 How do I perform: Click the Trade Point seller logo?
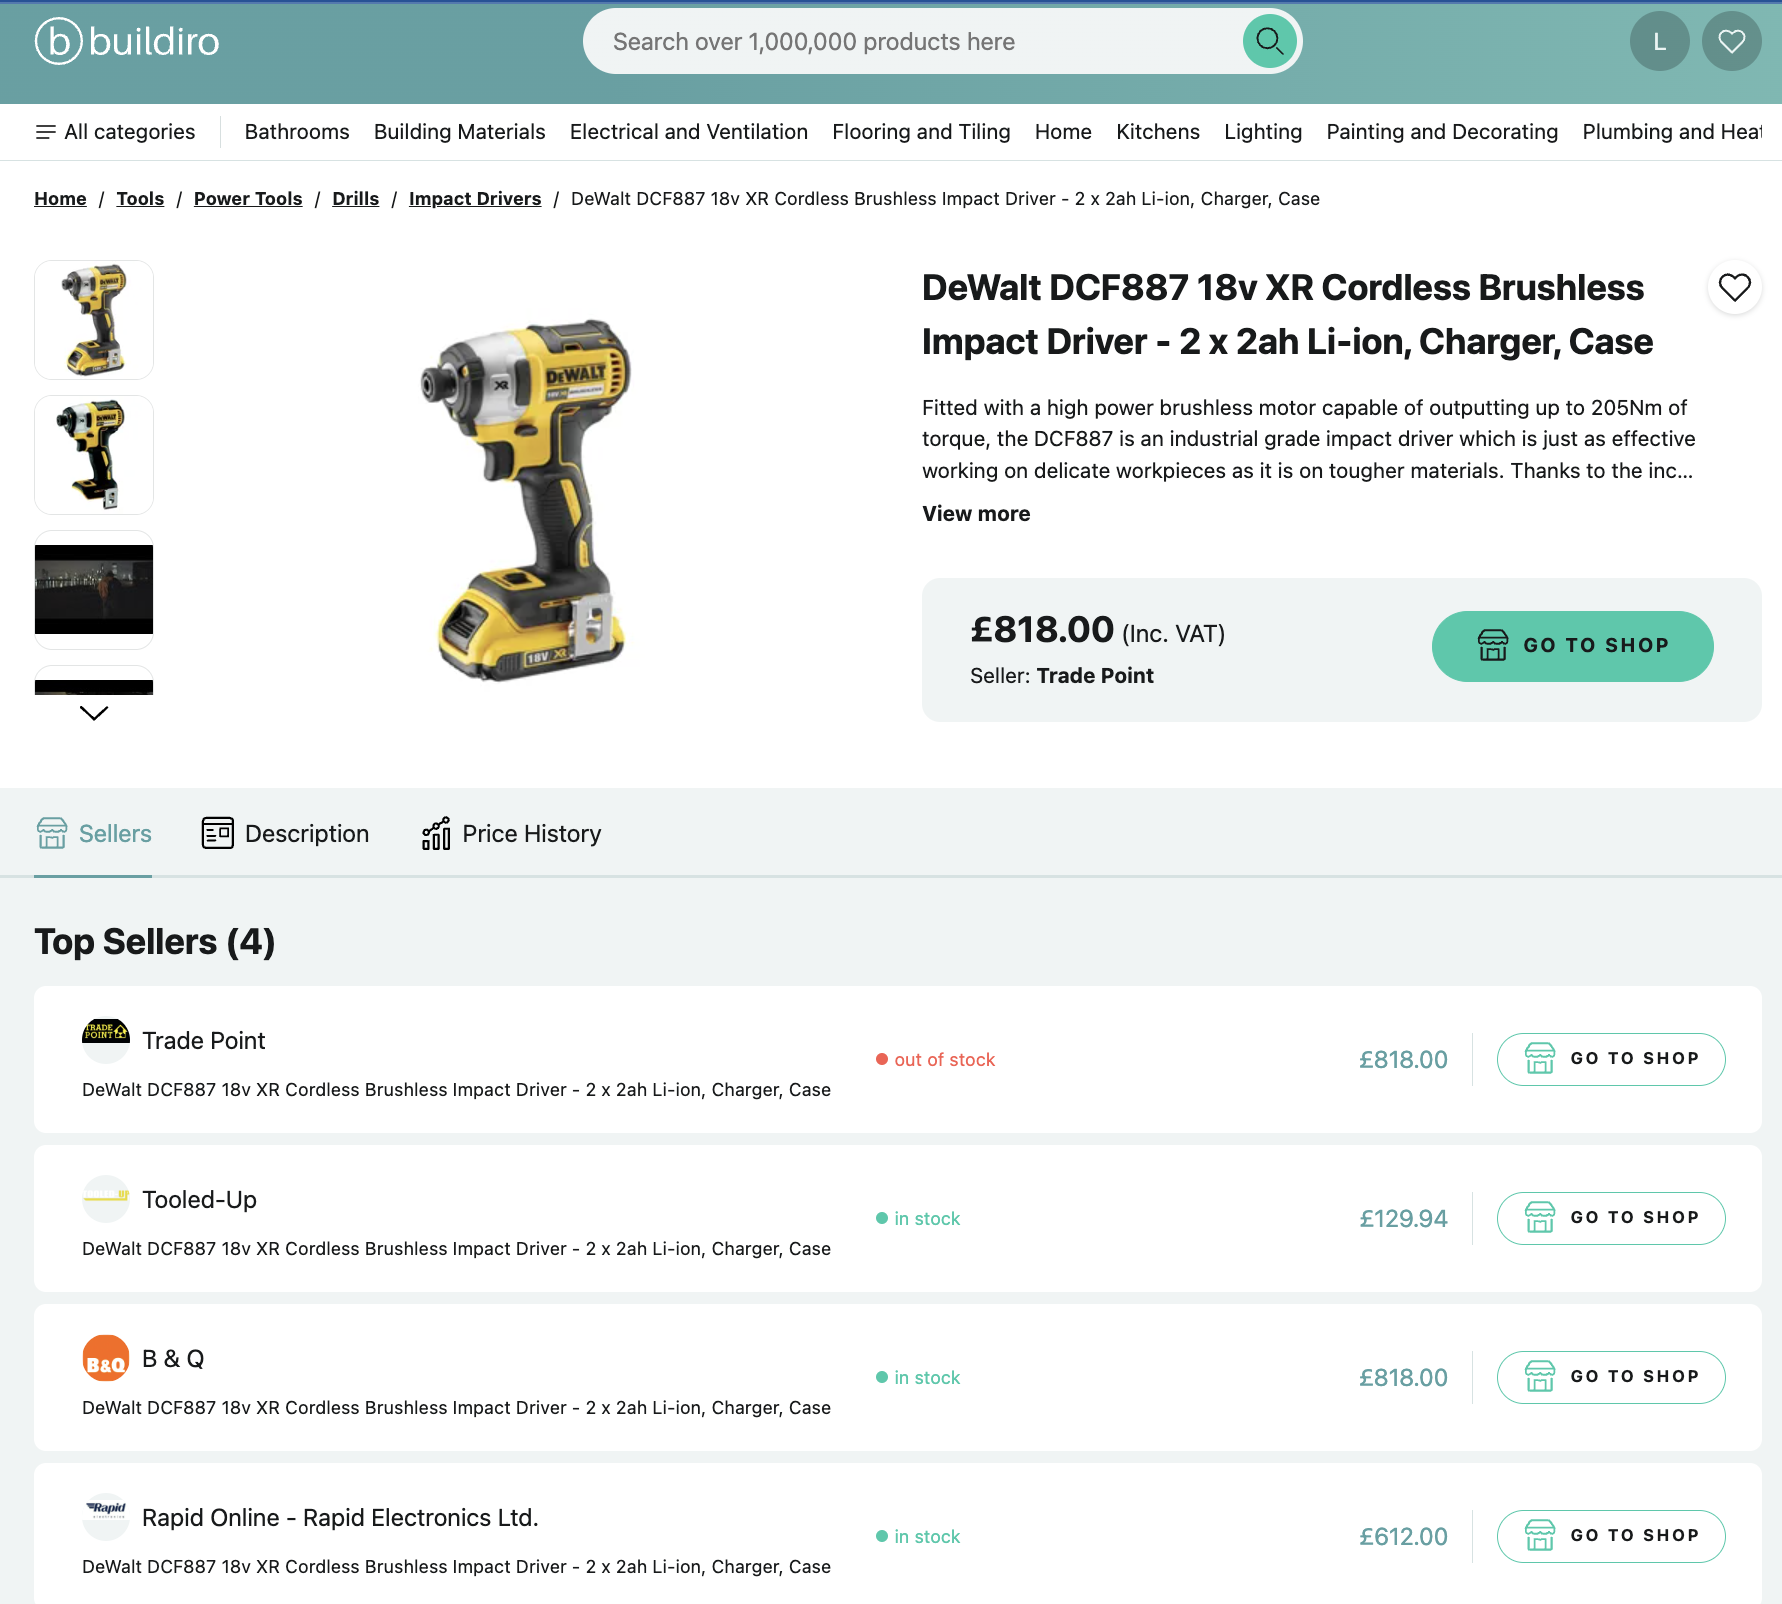106,1040
